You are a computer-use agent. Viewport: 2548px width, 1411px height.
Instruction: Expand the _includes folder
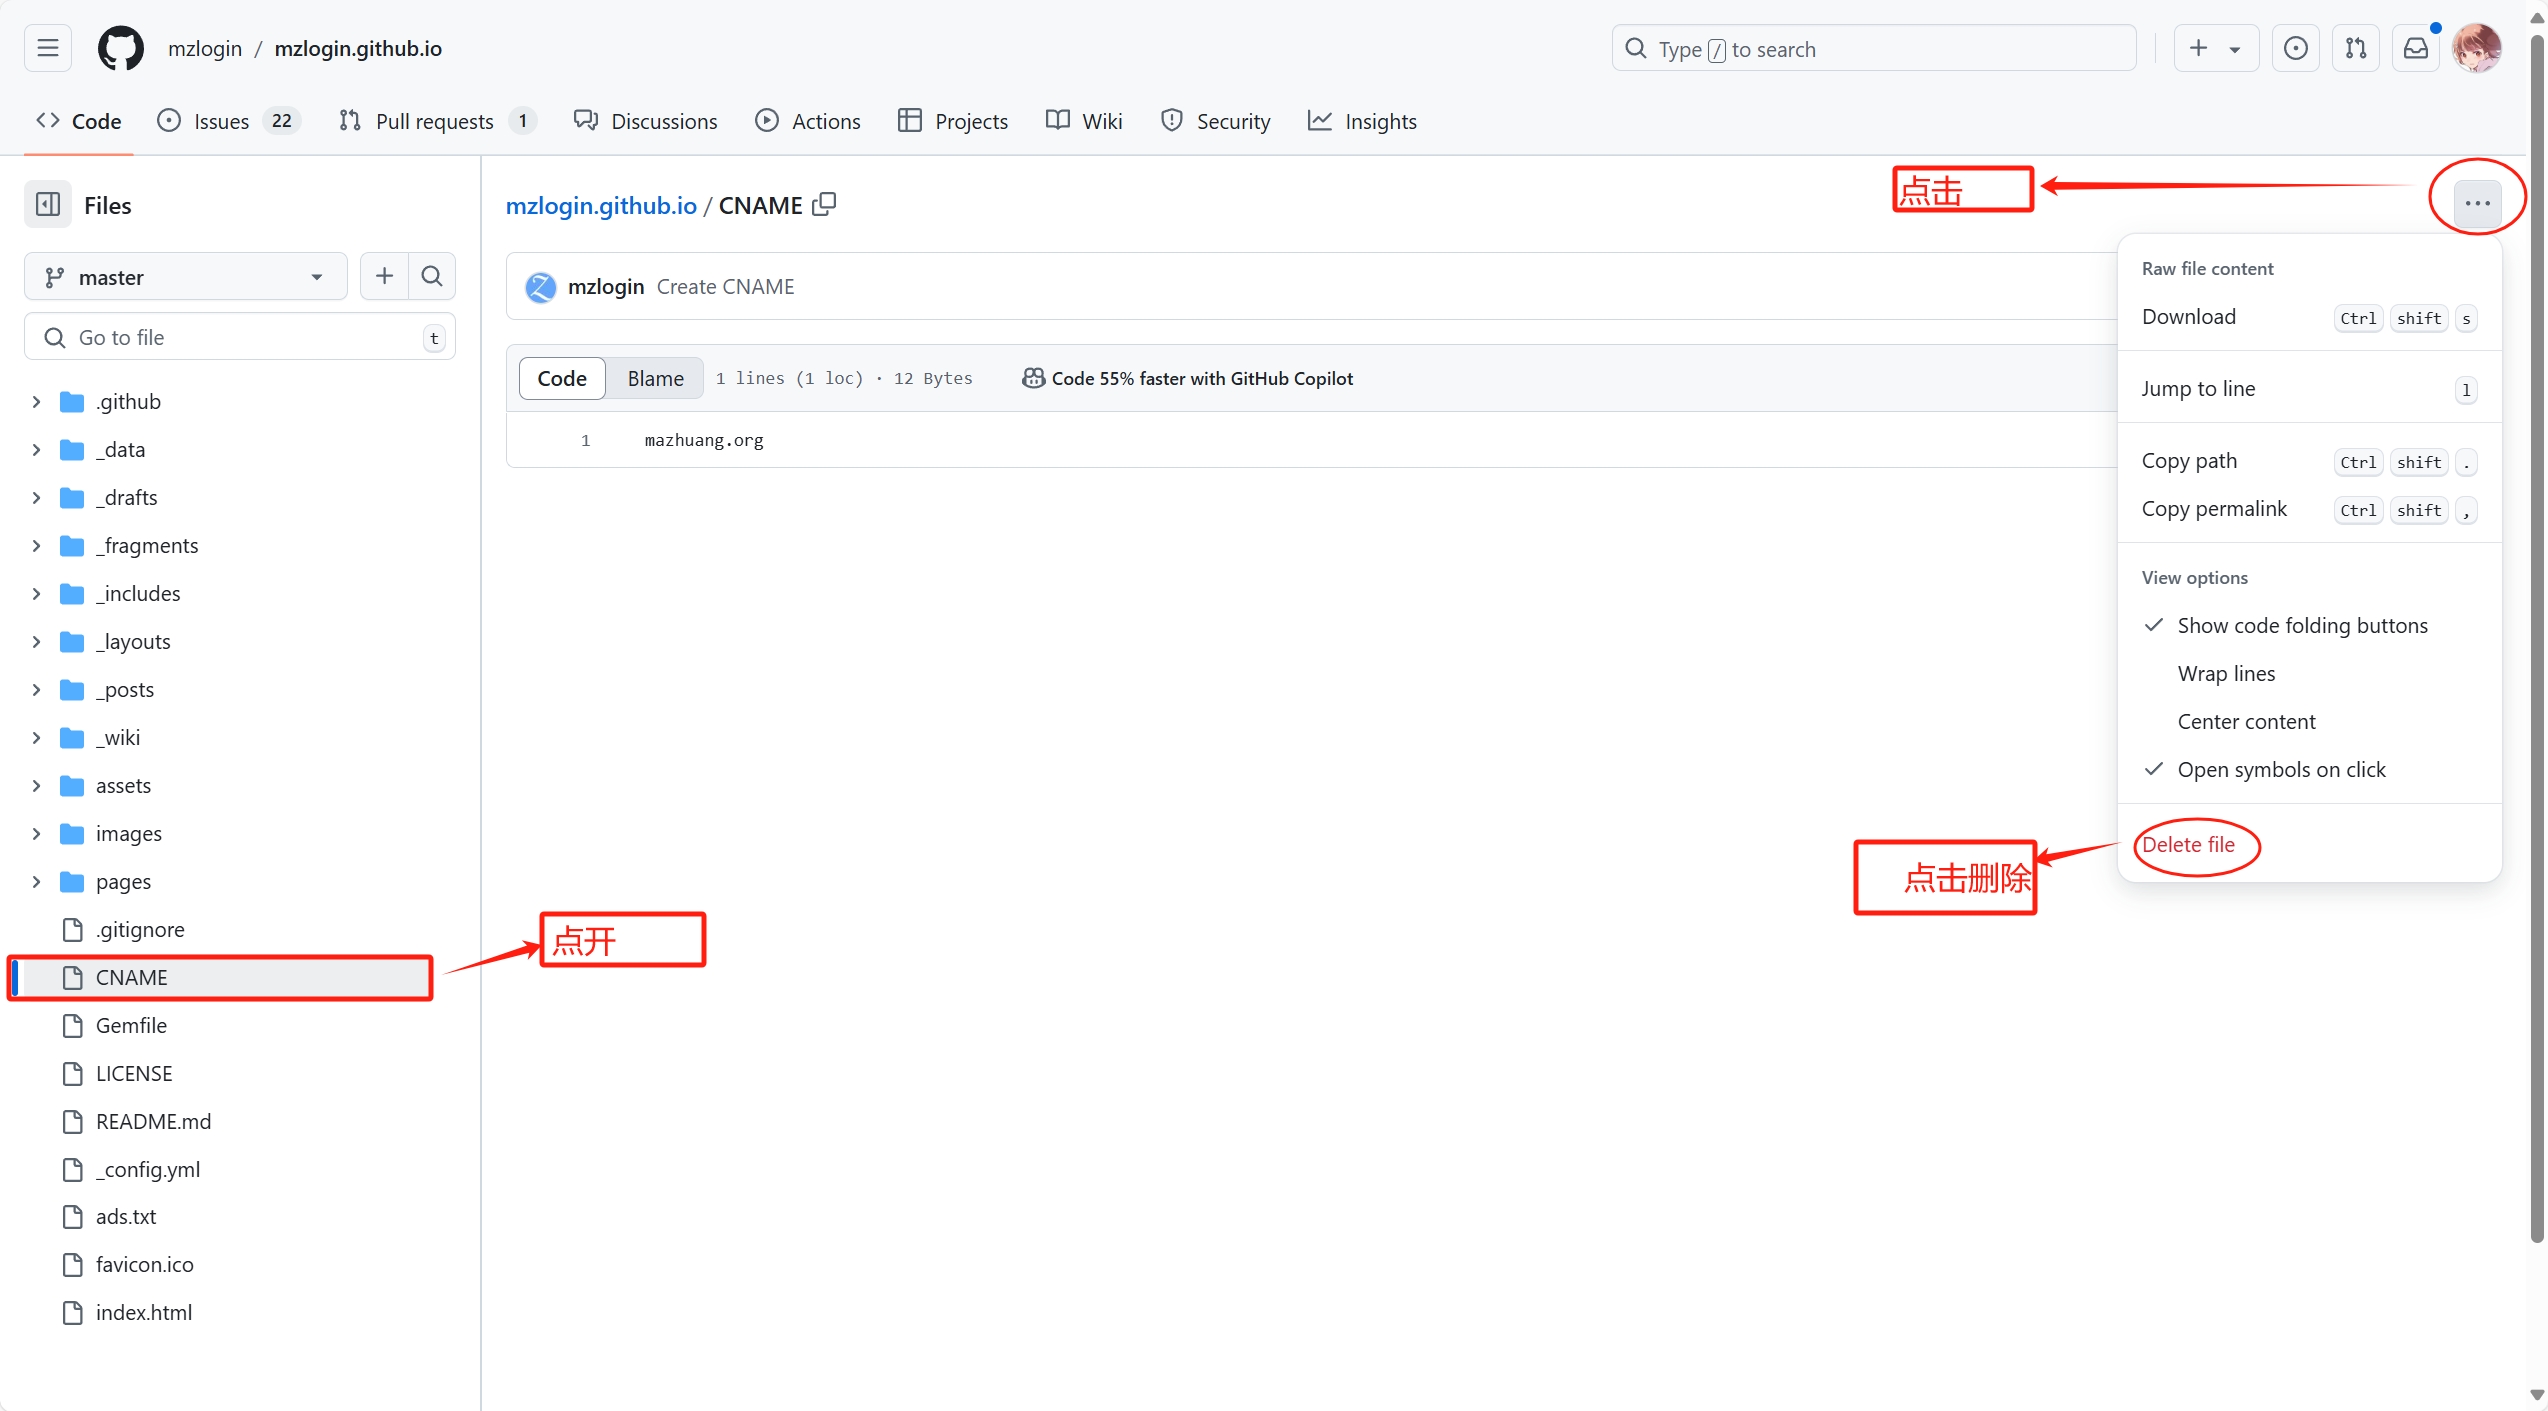click(x=36, y=593)
